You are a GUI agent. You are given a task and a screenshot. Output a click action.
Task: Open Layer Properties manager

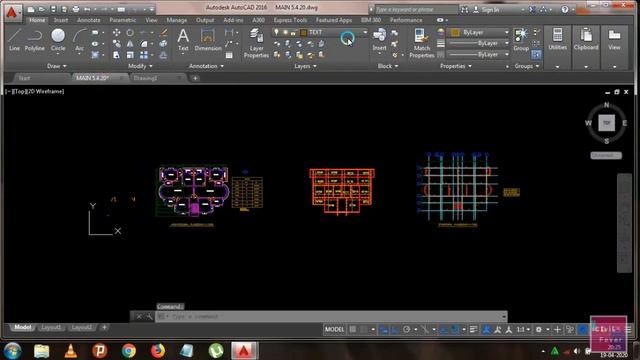coord(256,43)
